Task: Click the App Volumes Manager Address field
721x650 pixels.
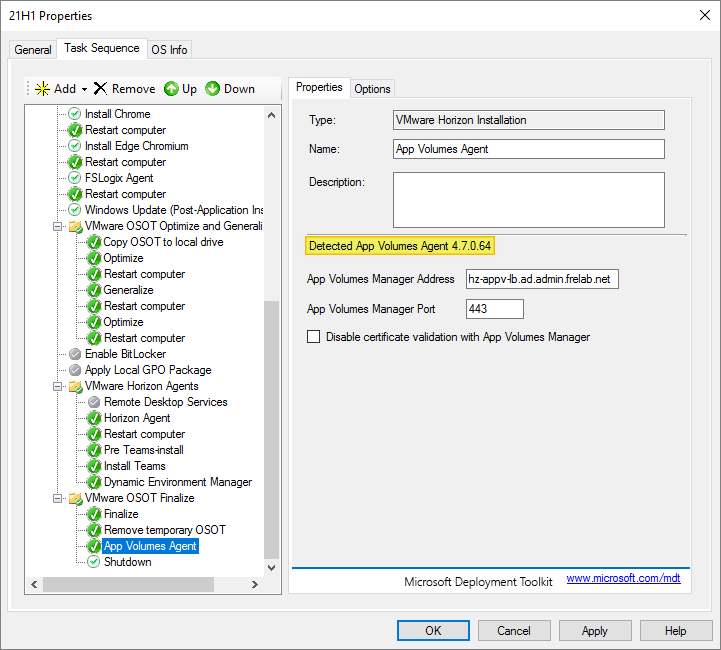Action: point(542,280)
